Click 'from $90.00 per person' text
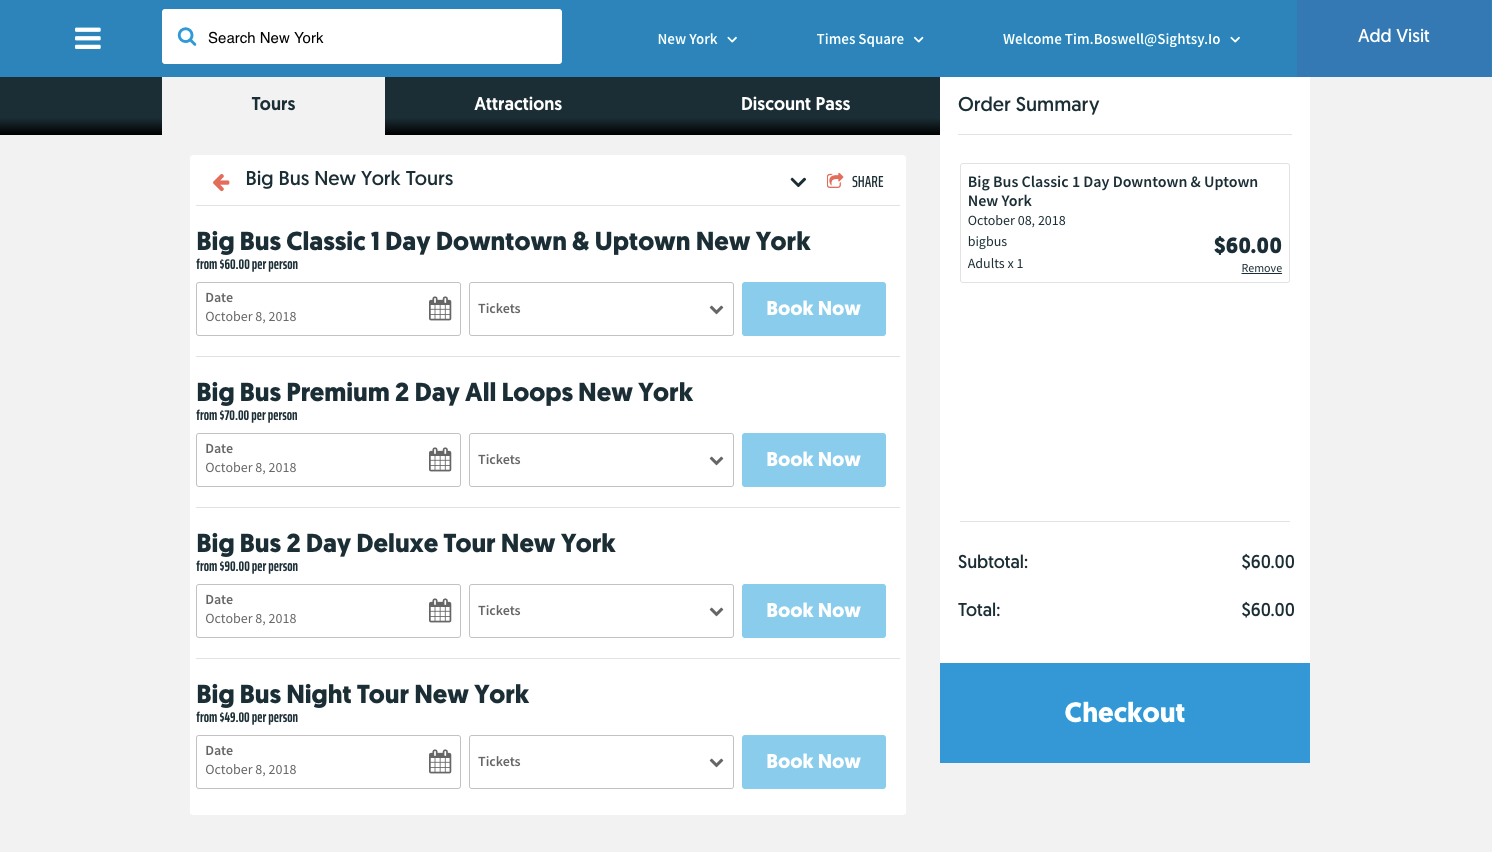The image size is (1492, 852). tap(247, 567)
